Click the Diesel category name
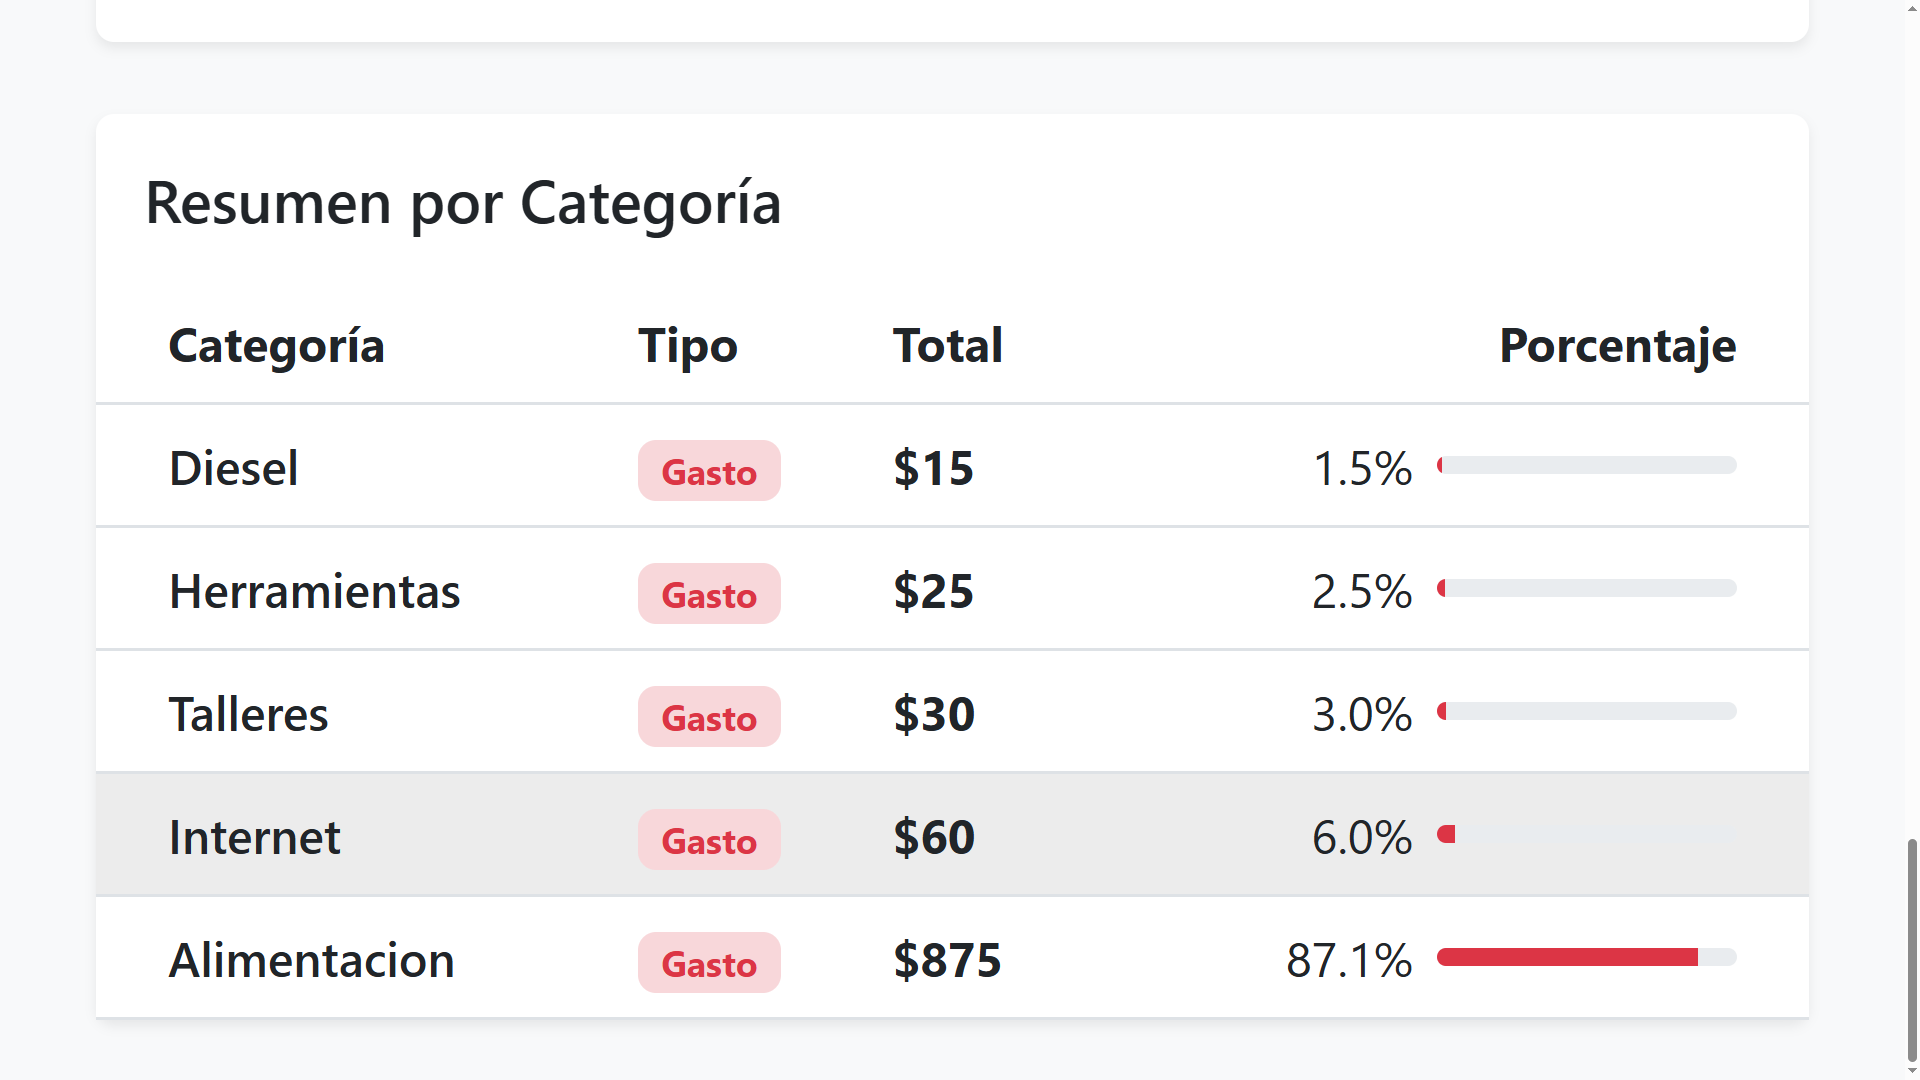1920x1080 pixels. (233, 468)
